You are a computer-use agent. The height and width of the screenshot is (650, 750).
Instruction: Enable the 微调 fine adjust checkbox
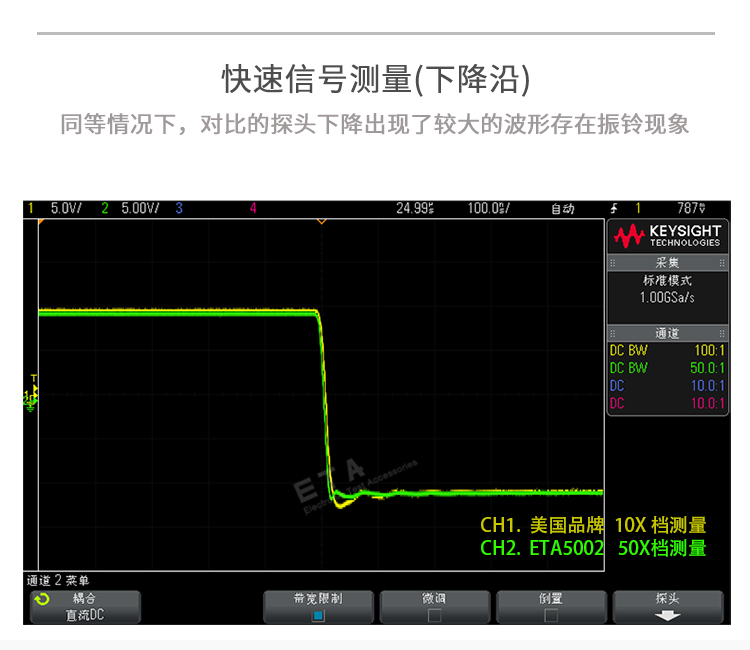point(434,616)
